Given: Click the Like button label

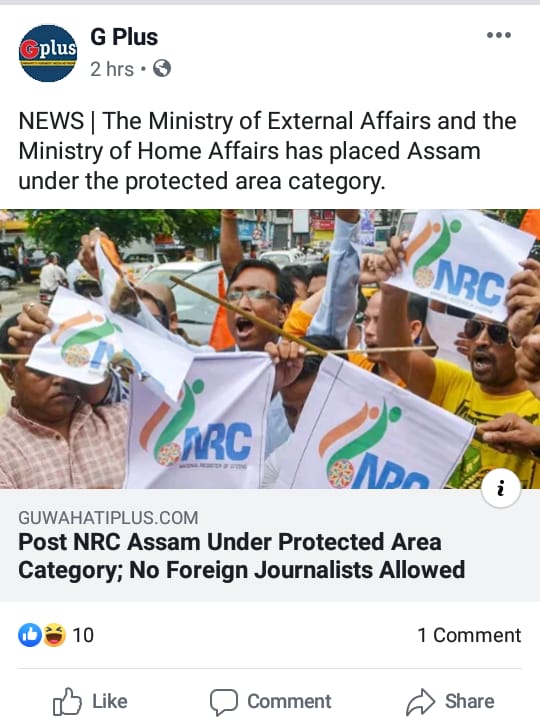Looking at the screenshot, I should (x=110, y=701).
